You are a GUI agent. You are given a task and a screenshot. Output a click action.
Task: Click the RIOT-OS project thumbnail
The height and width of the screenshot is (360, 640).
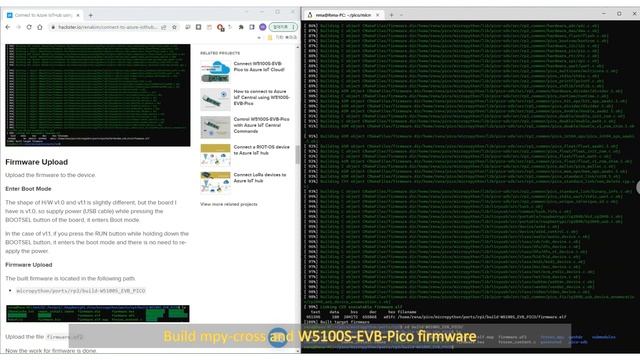pyautogui.click(x=215, y=155)
